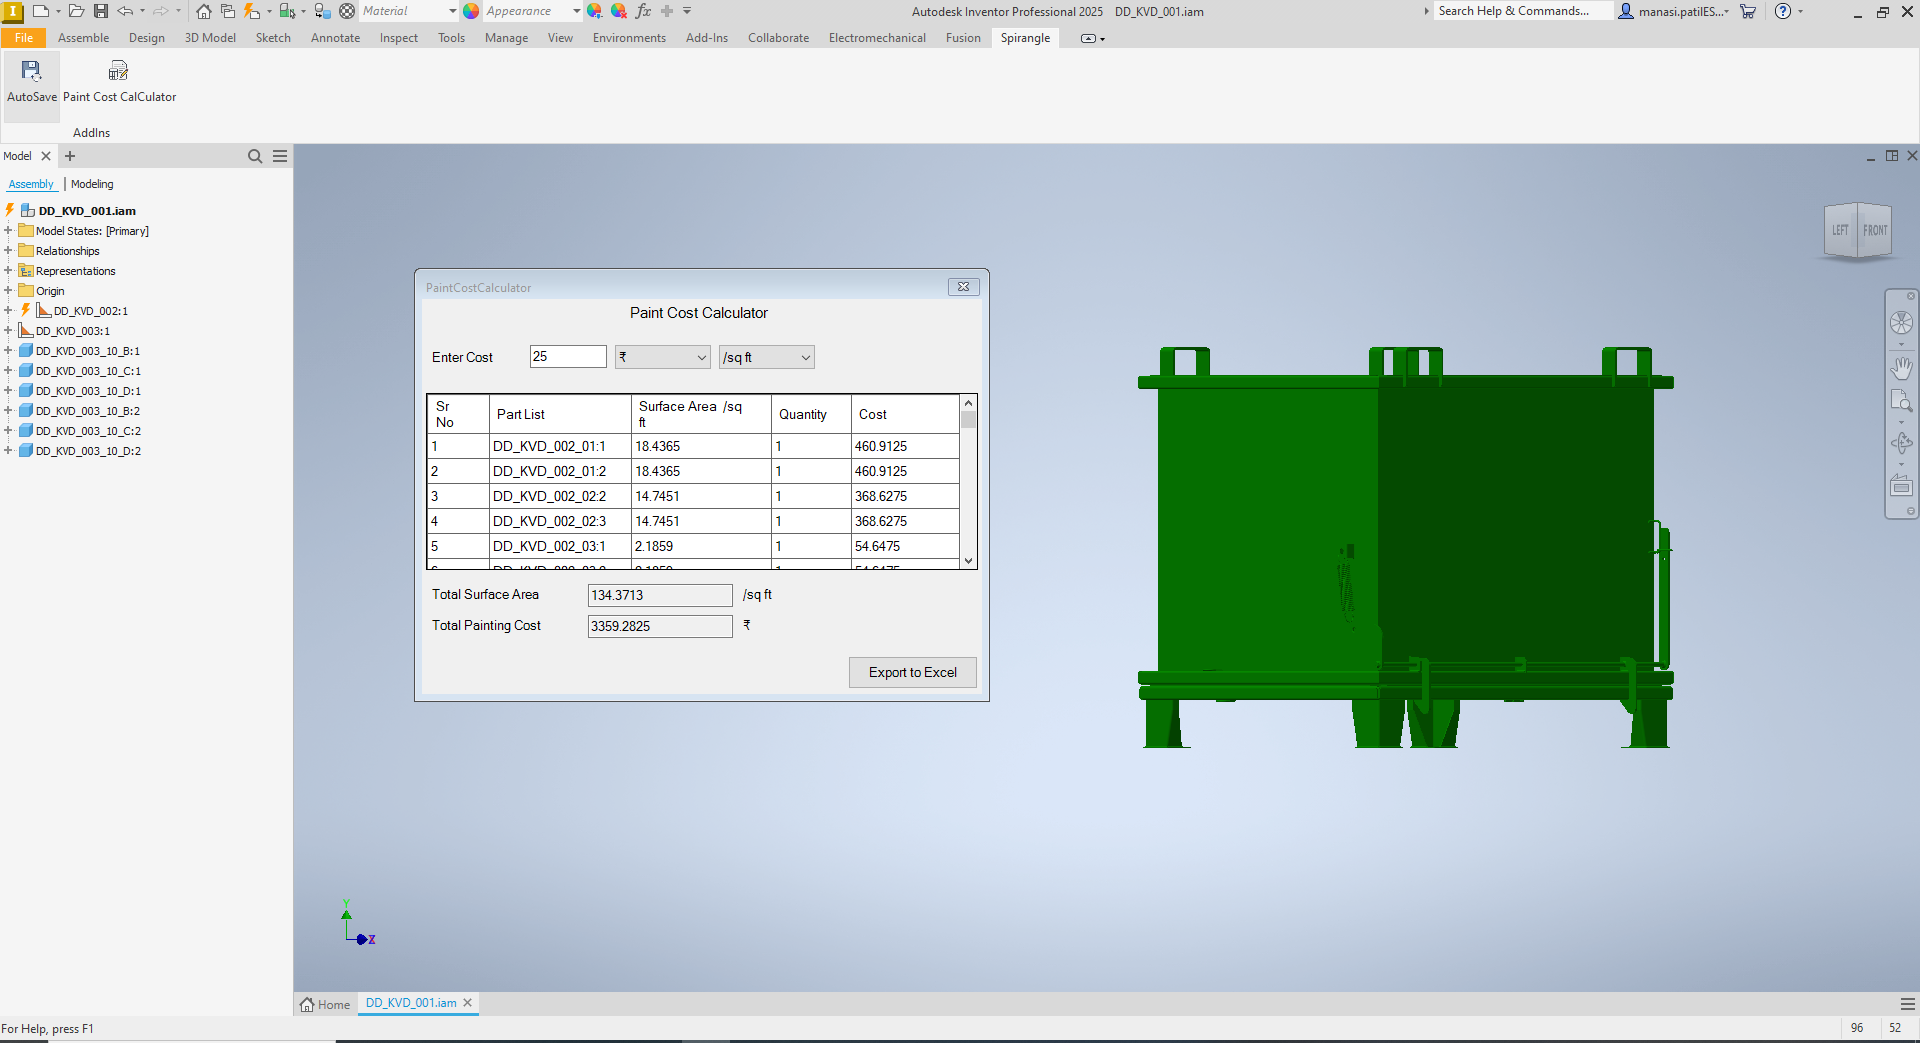Open the Autodesk shopping cart icon
This screenshot has width=1920, height=1043.
click(x=1748, y=11)
